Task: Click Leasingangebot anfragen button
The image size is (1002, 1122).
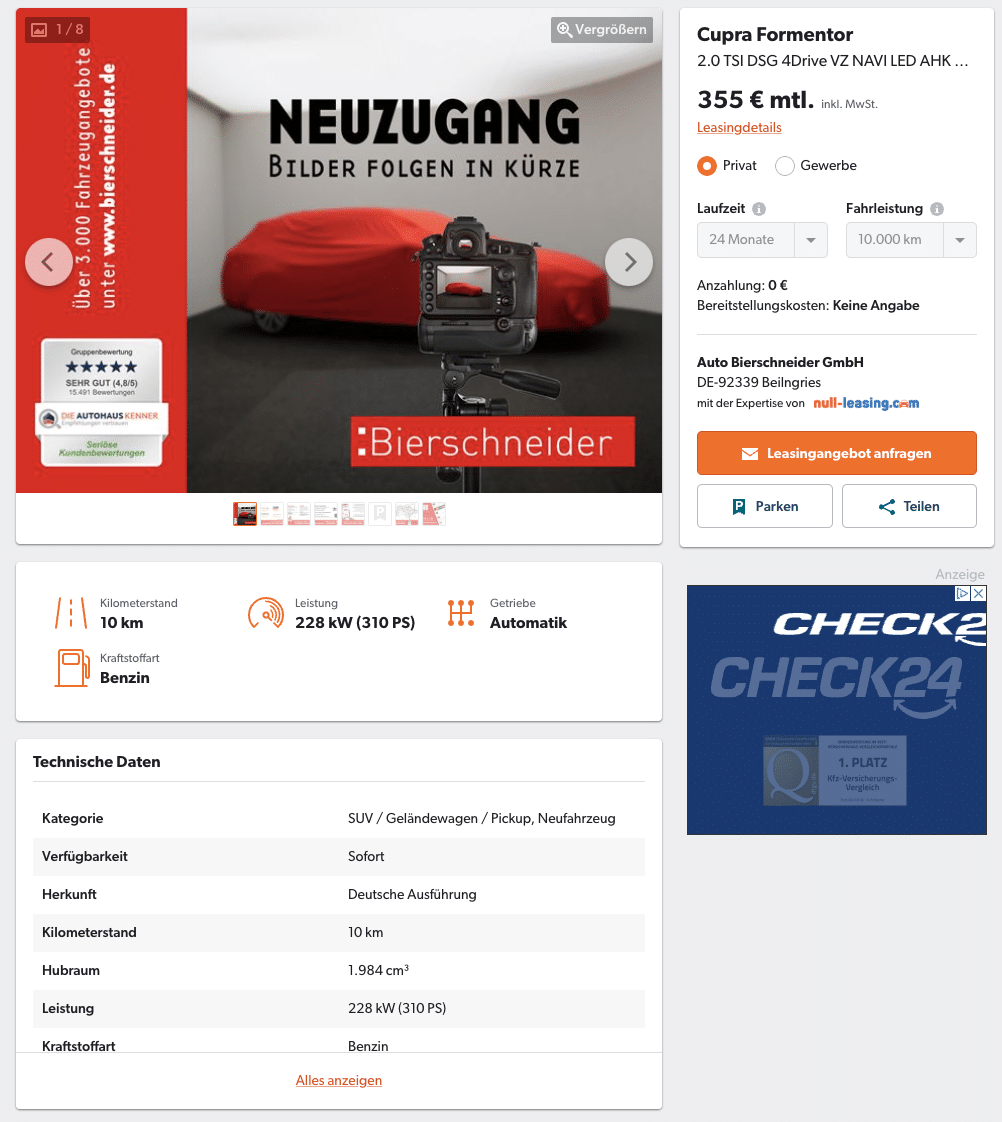Action: coord(837,453)
